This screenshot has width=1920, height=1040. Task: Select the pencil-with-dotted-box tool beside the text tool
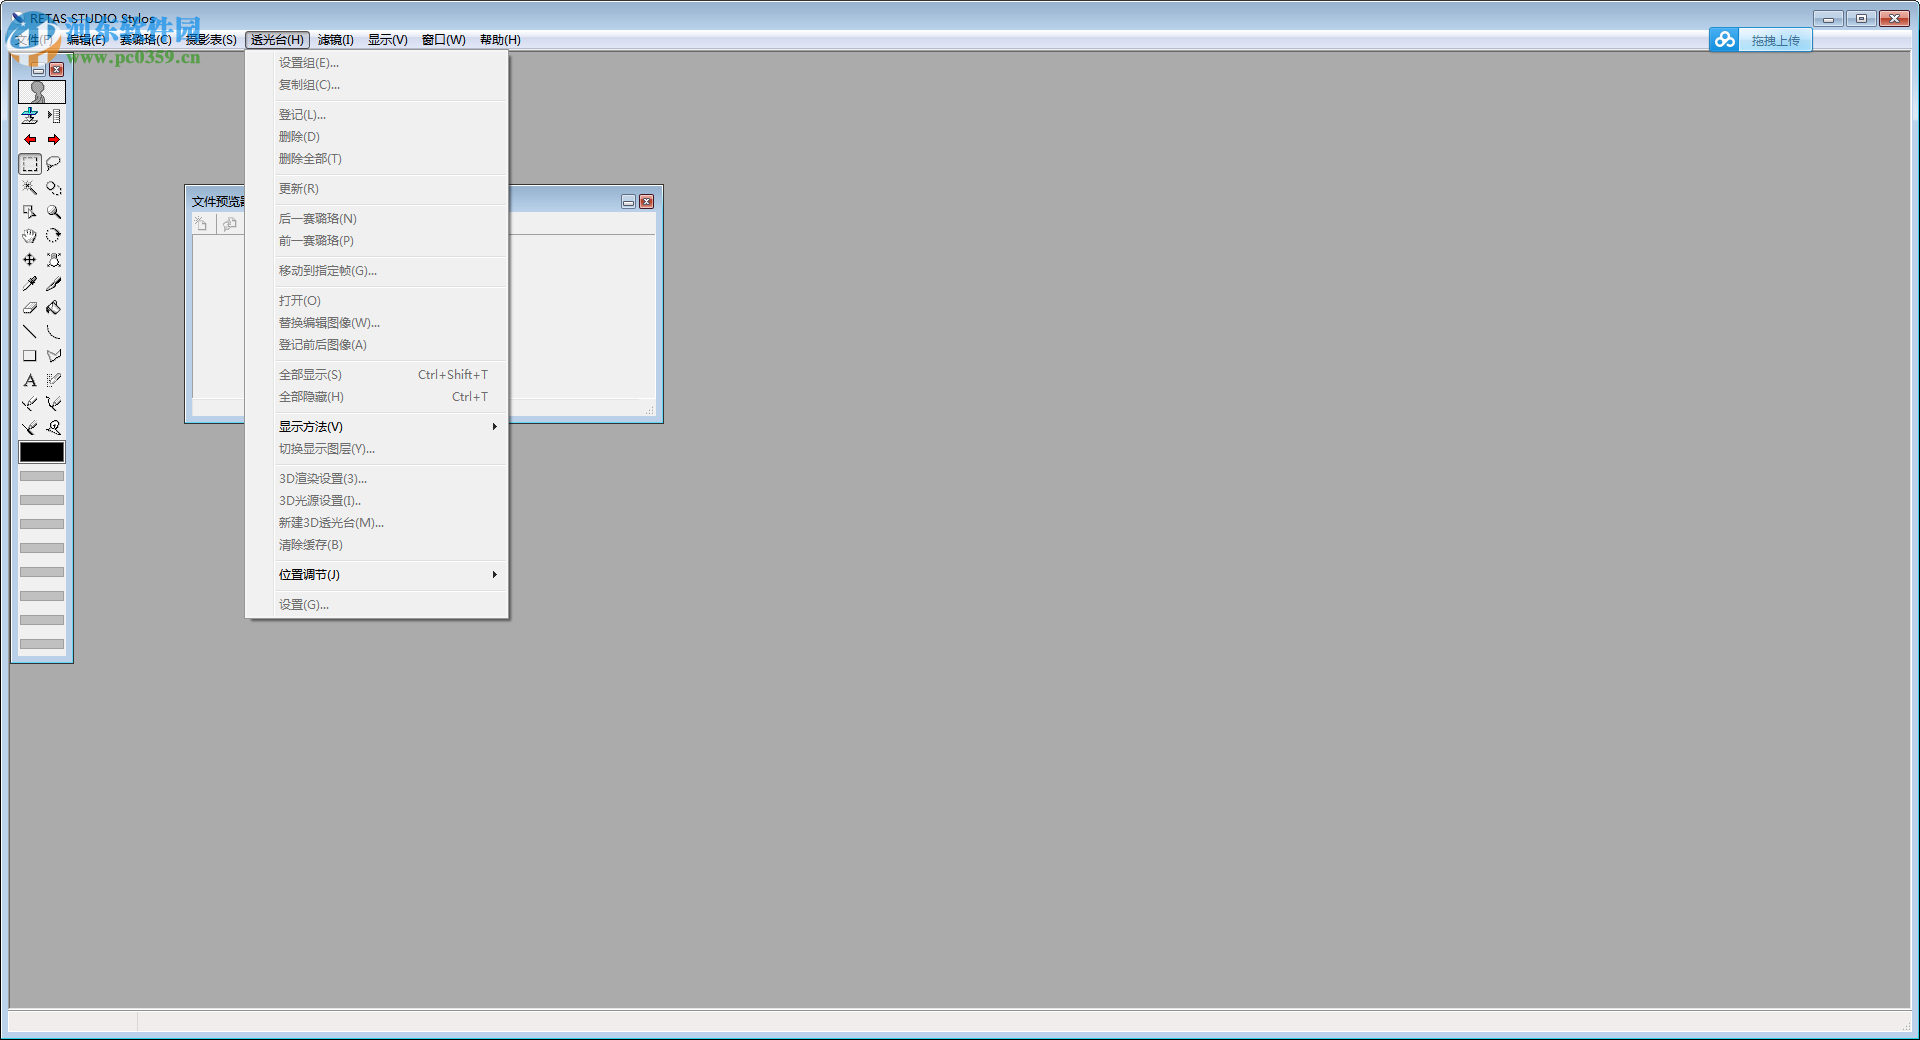[54, 380]
